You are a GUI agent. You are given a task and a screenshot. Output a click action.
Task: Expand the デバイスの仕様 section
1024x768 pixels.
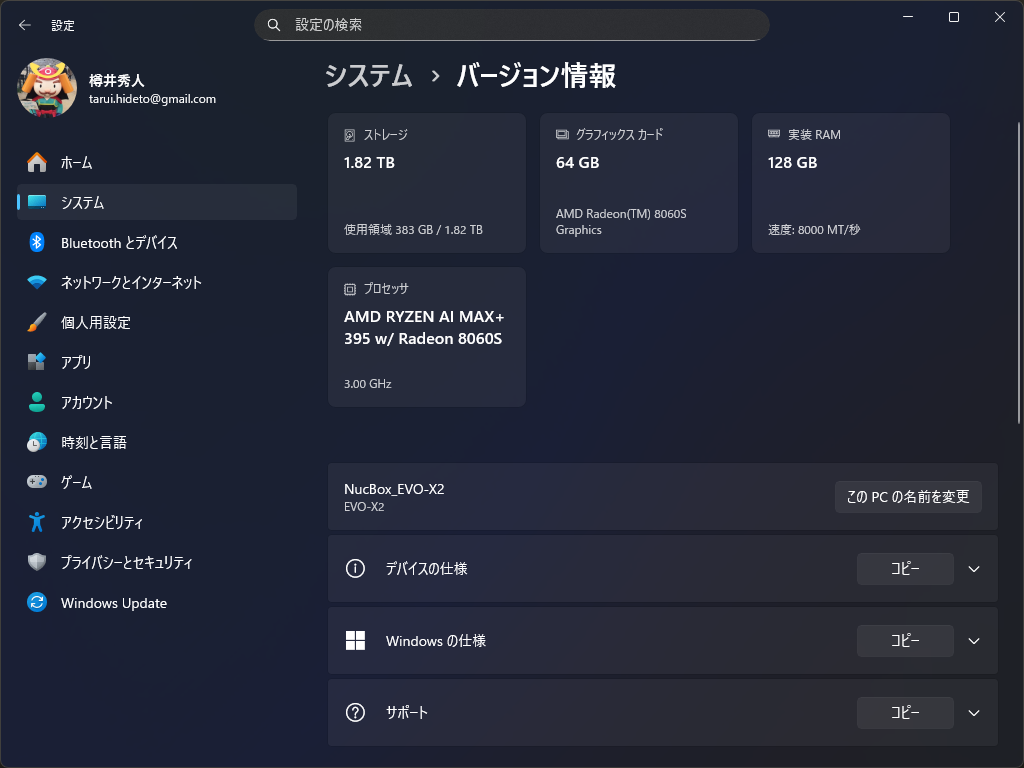[972, 569]
